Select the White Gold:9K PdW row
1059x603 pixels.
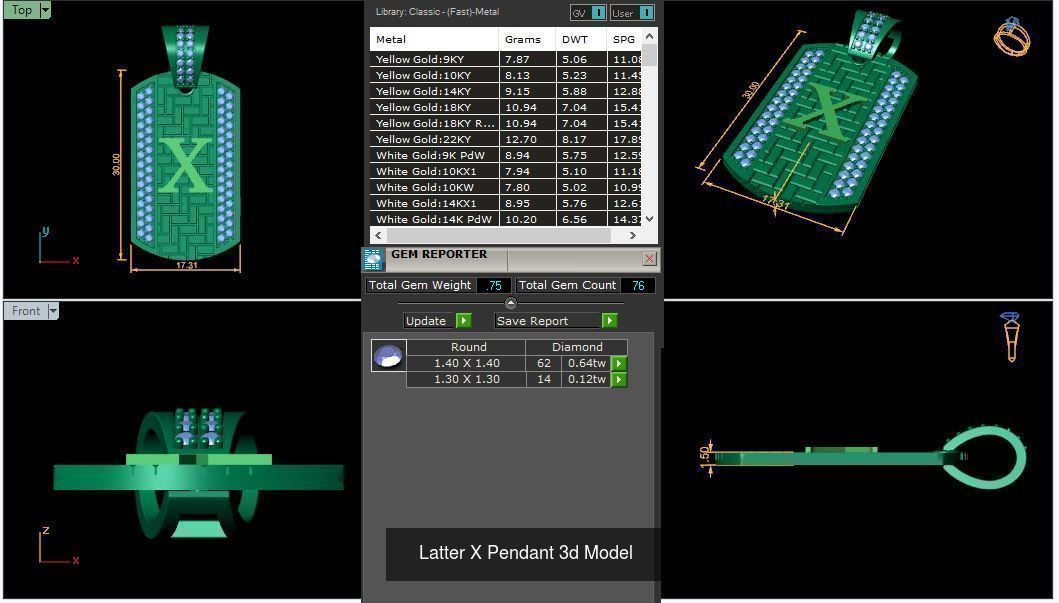[505, 155]
